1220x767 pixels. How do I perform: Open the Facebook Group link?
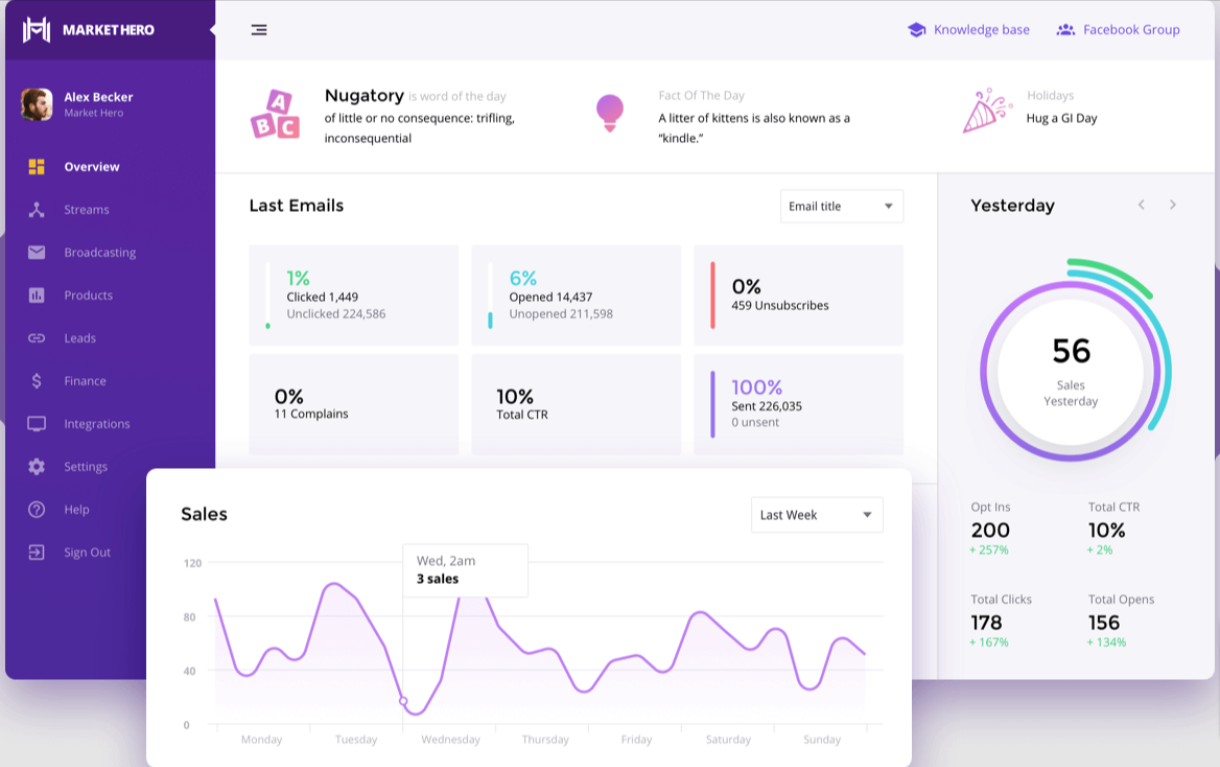click(1131, 30)
